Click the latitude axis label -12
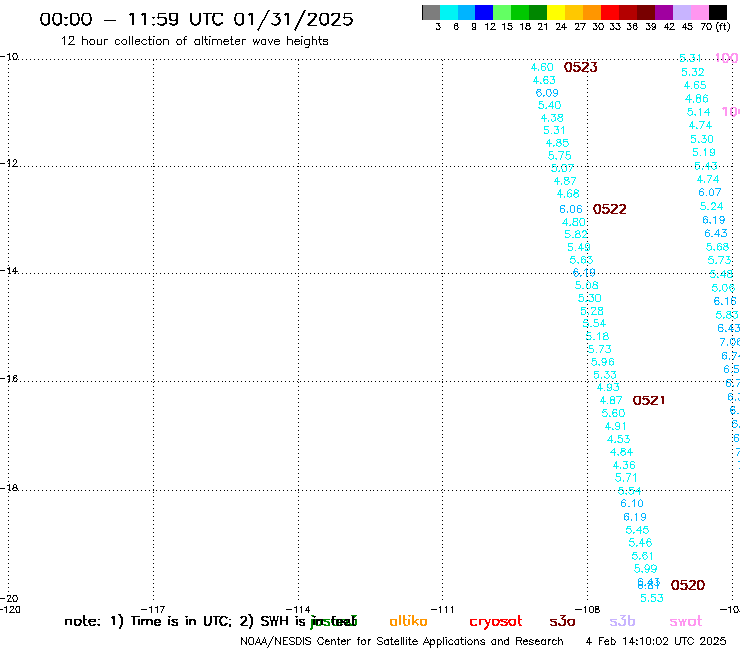 pos(9,163)
